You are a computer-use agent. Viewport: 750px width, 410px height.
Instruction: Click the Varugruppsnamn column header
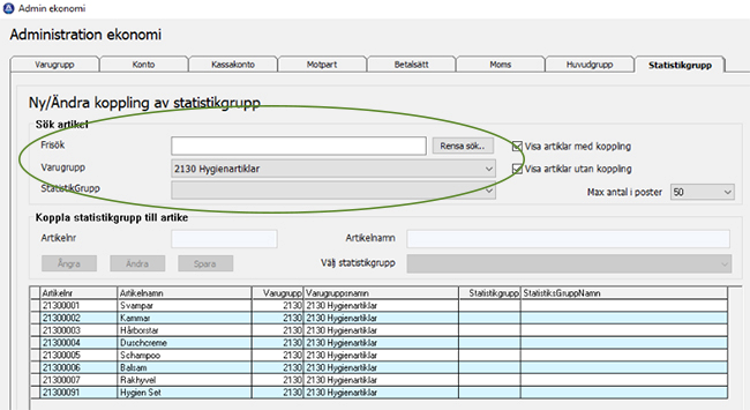tap(381, 293)
